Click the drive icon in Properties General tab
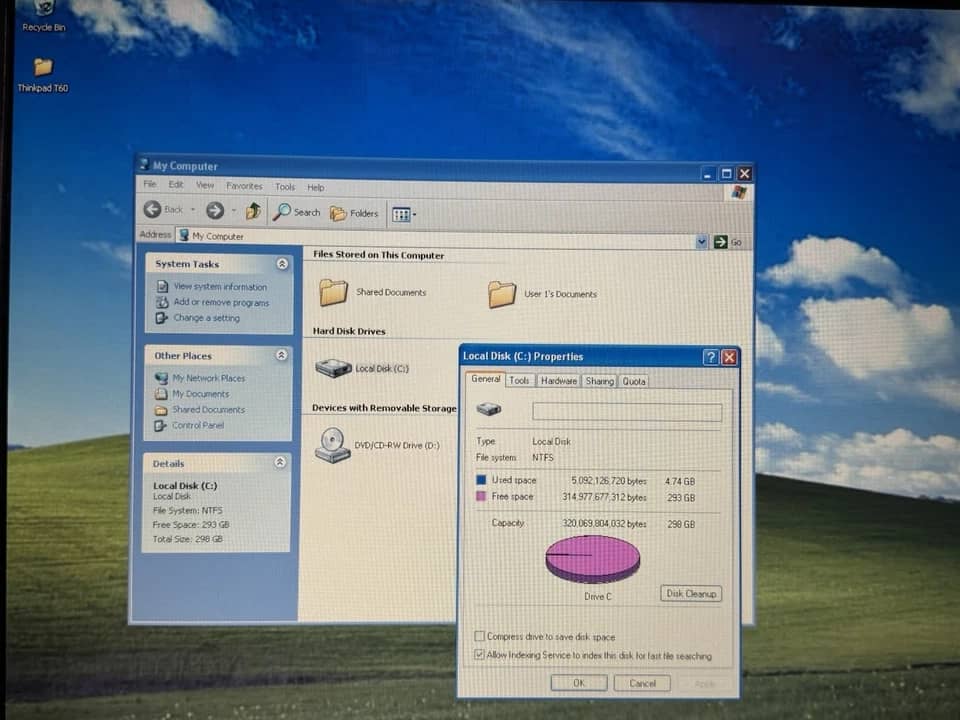 point(489,409)
